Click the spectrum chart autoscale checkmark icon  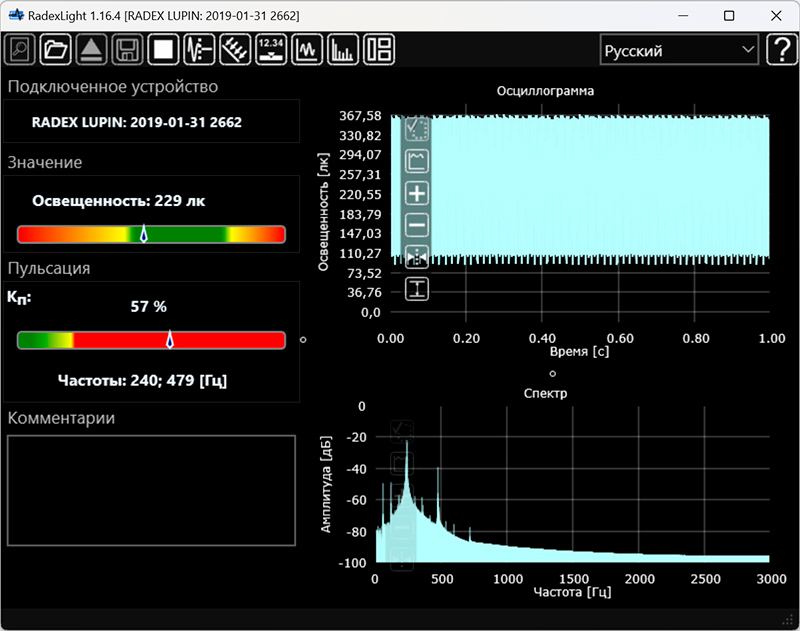tap(402, 431)
